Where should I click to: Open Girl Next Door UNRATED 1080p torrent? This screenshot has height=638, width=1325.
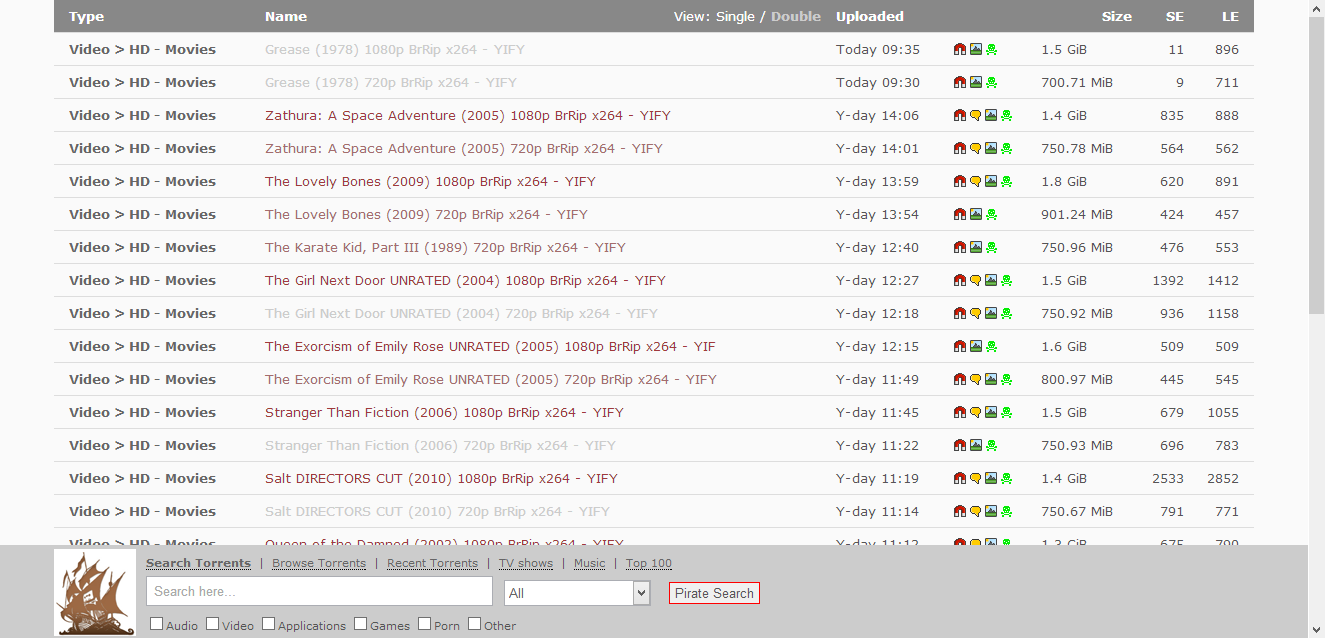coord(465,280)
